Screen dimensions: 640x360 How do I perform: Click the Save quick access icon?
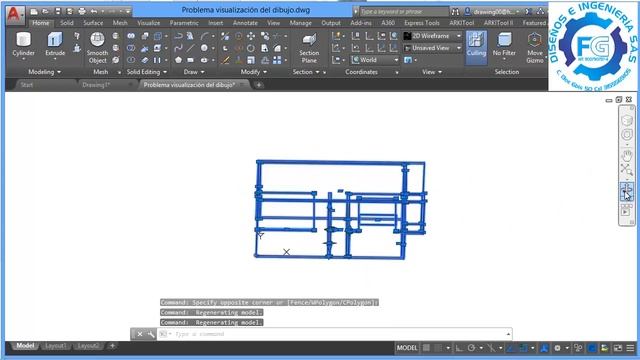[x=58, y=11]
